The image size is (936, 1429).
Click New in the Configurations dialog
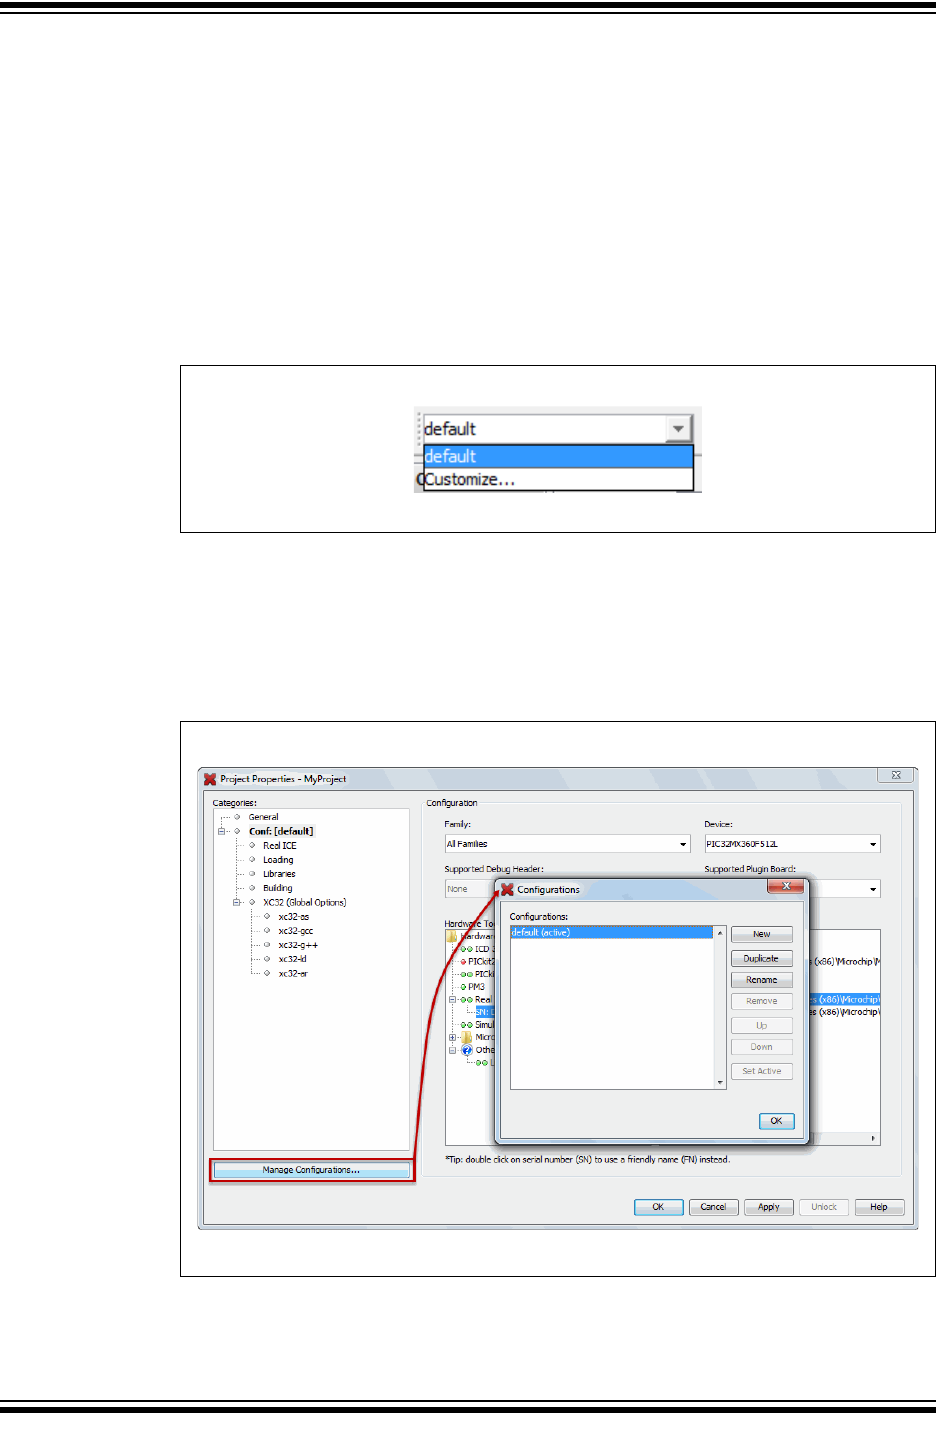(x=761, y=934)
